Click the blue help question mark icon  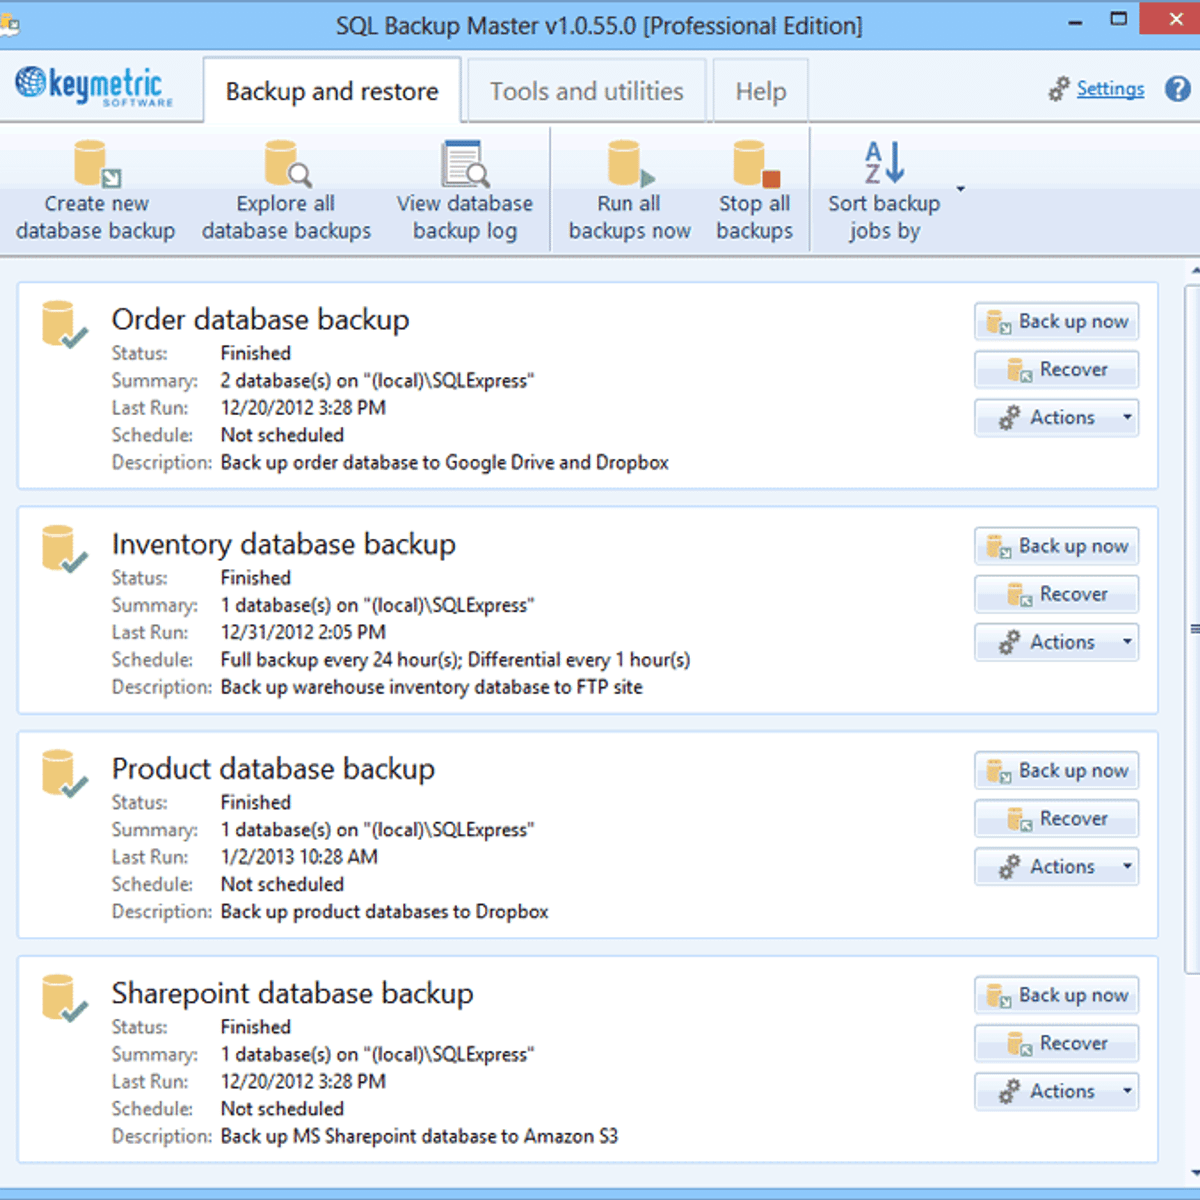point(1178,89)
